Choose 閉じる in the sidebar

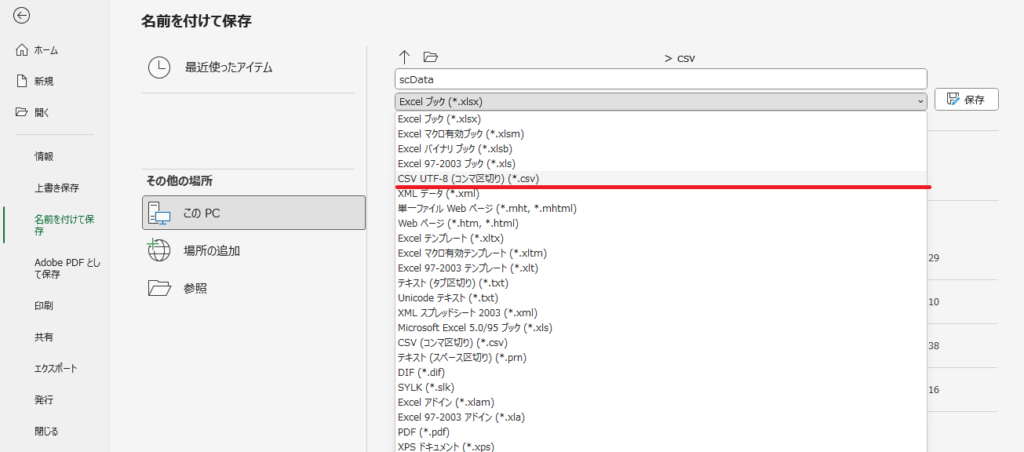tap(46, 431)
